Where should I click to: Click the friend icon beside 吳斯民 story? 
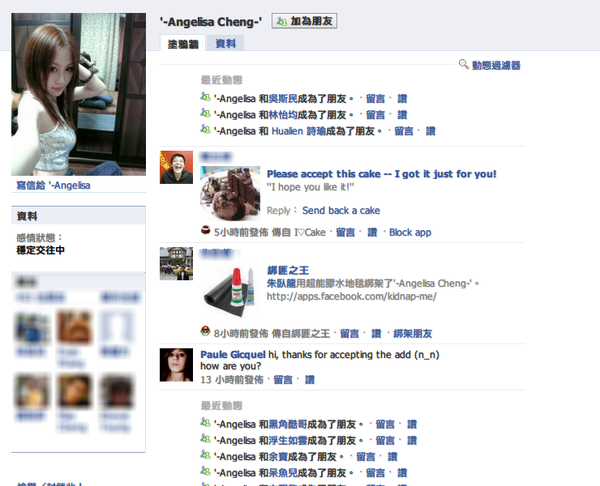click(x=205, y=97)
